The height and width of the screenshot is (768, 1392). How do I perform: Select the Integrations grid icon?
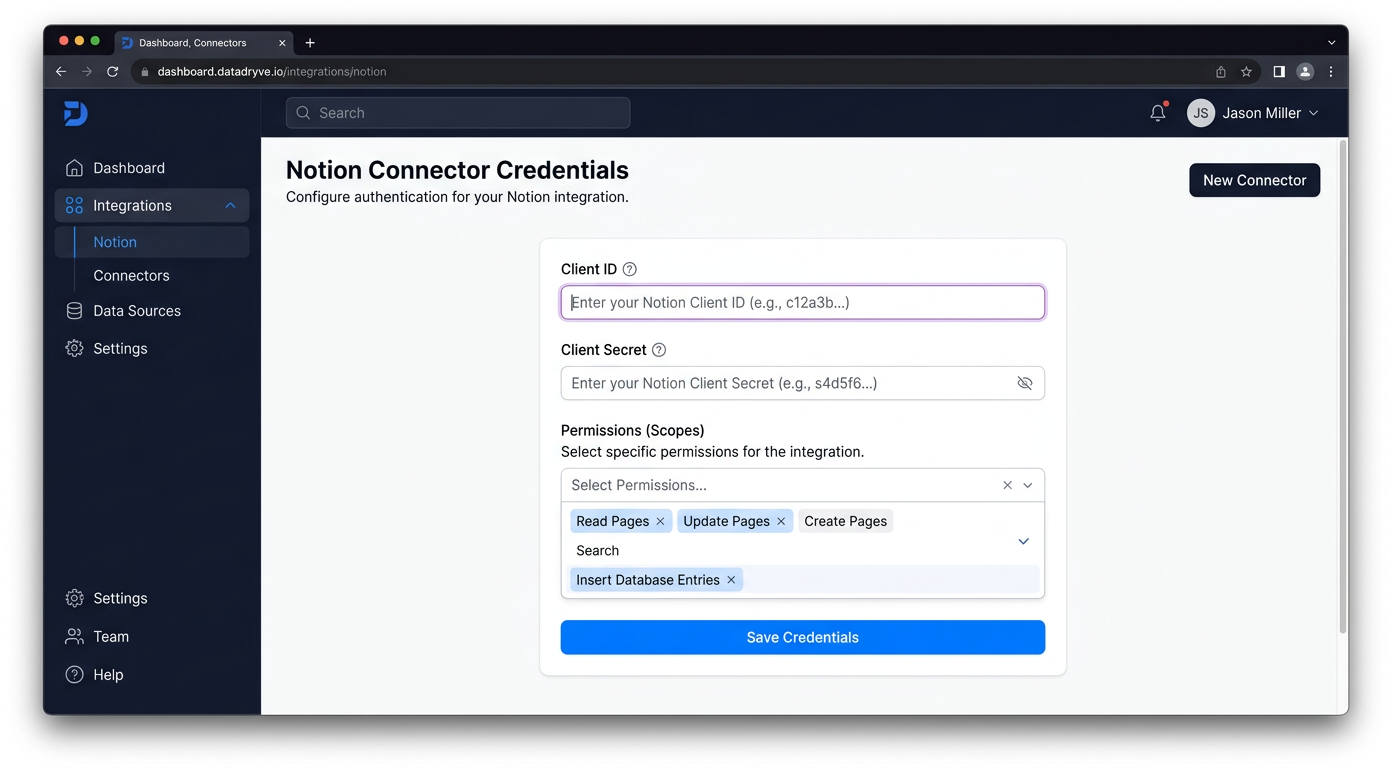[74, 205]
